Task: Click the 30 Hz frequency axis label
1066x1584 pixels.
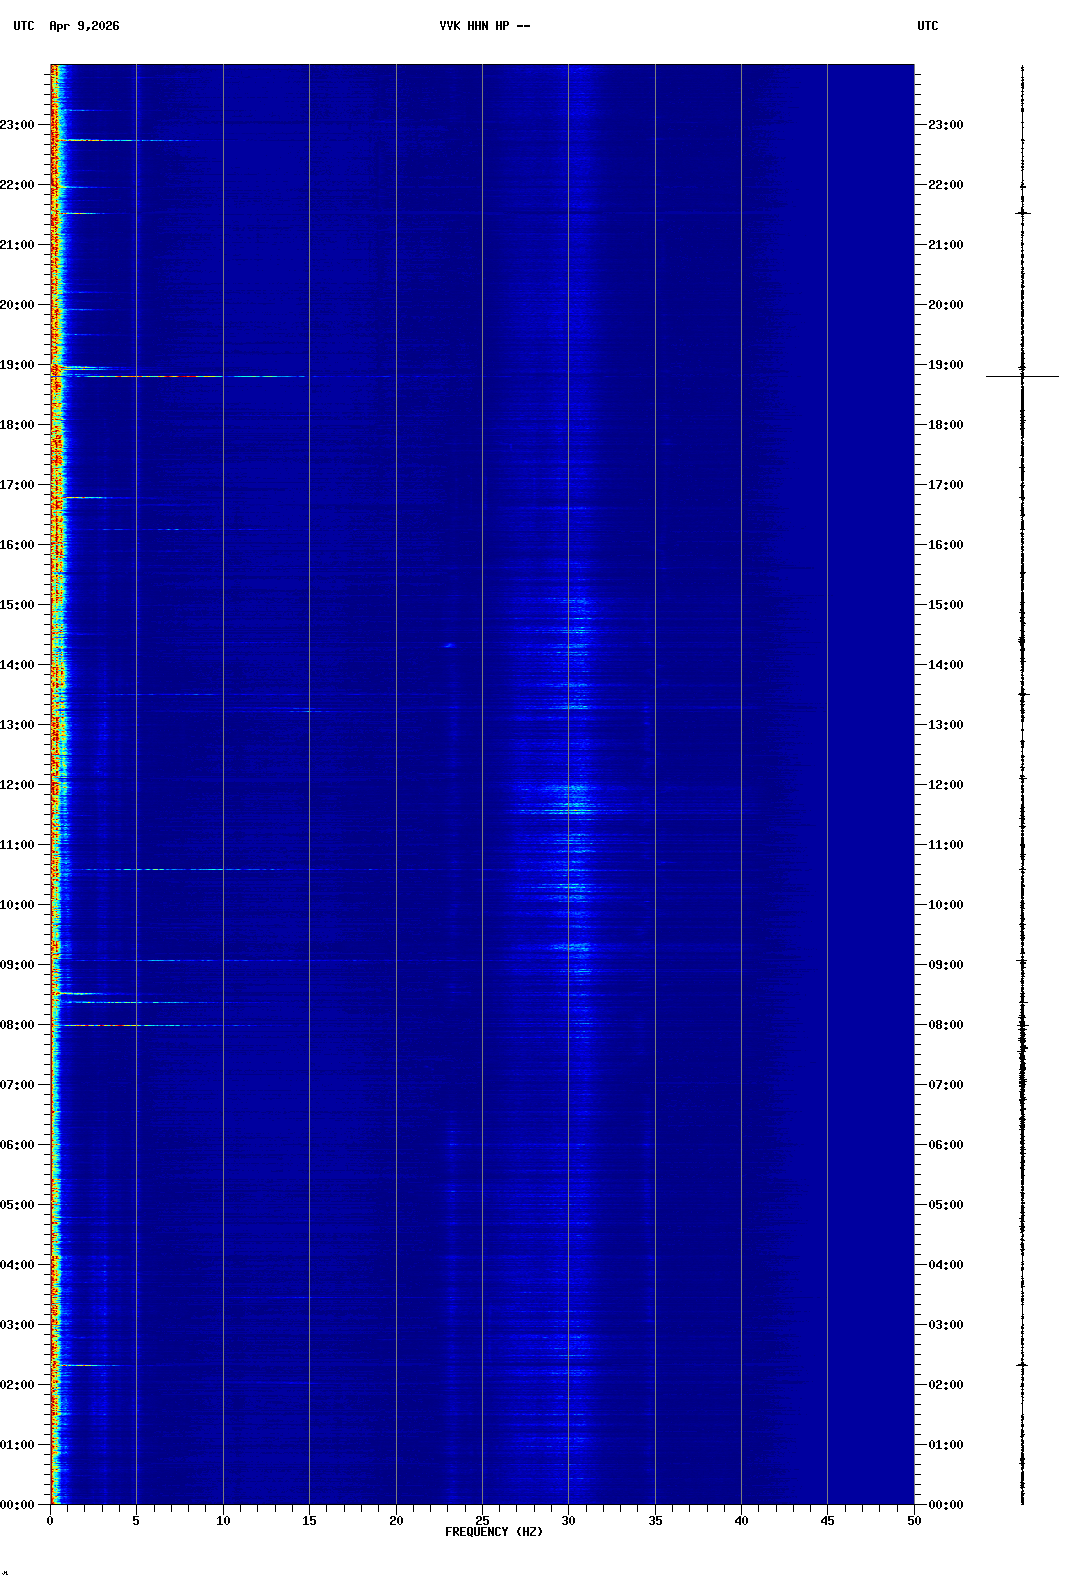Action: 568,1521
